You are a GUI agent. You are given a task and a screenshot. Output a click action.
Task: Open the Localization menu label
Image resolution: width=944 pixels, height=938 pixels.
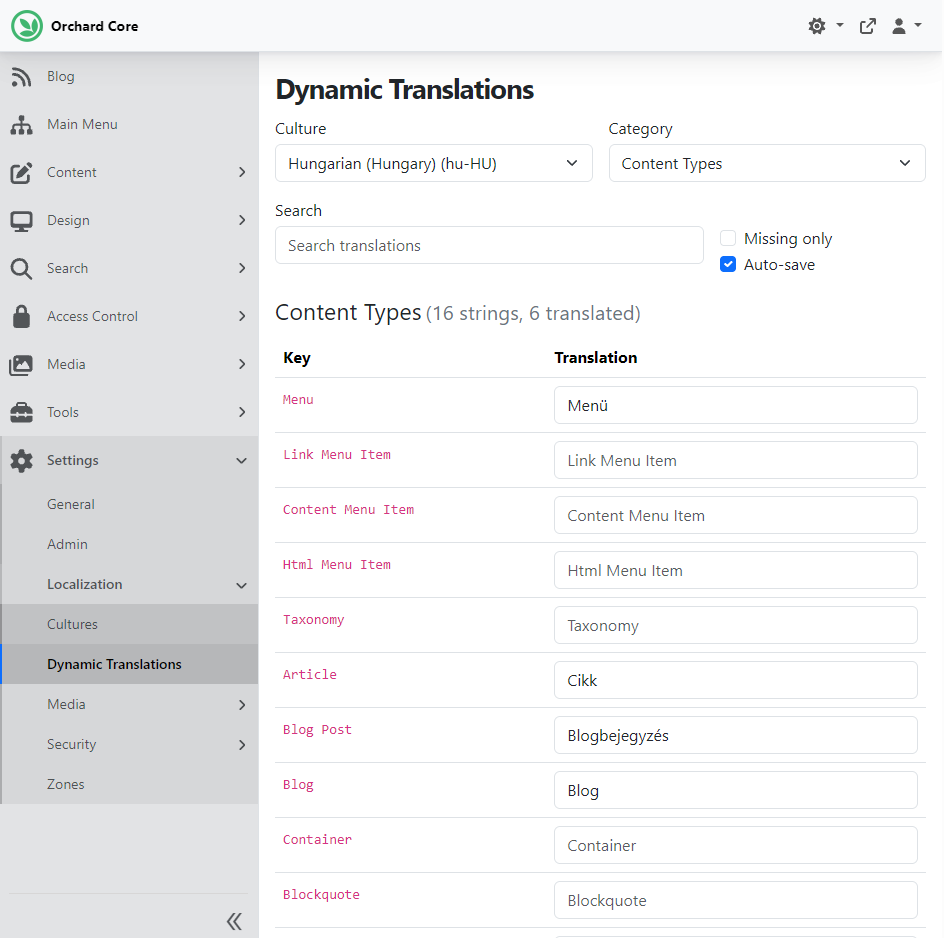click(85, 584)
